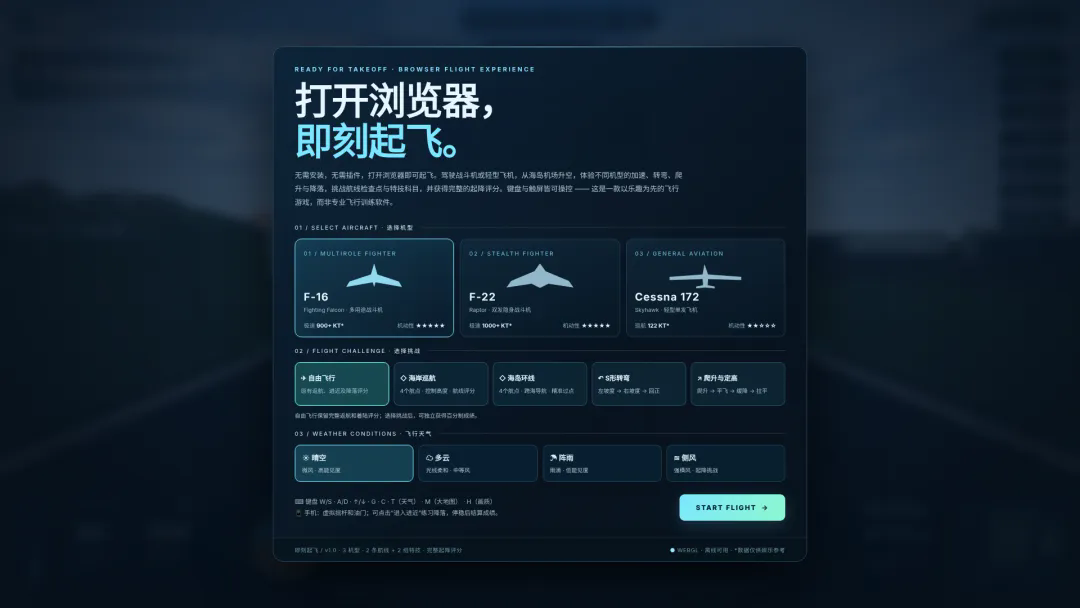Screen dimensions: 1080x608
Task: Click the footer version text 'v1.0'
Action: click(331, 550)
